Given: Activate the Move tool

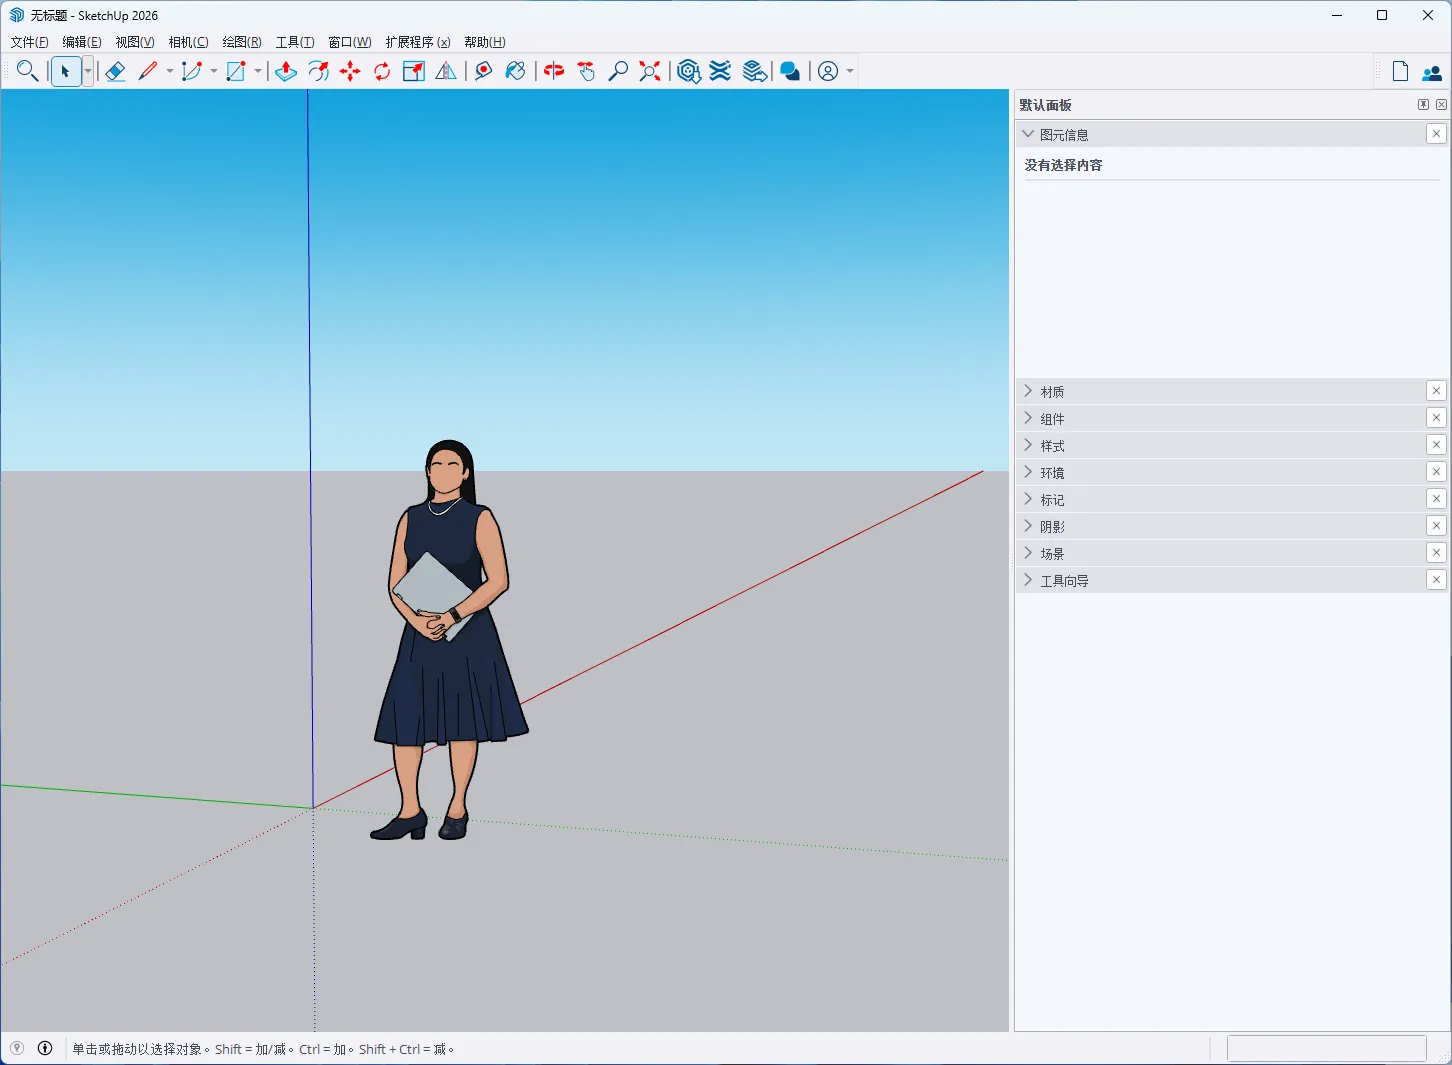Looking at the screenshot, I should tap(349, 71).
